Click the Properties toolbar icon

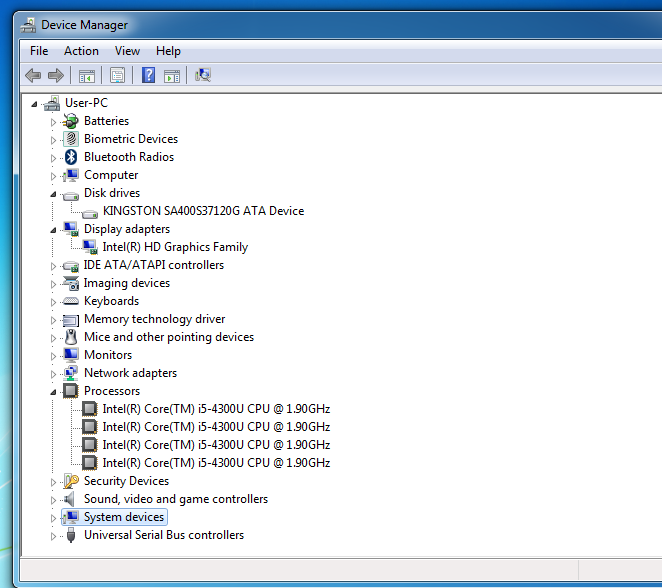pyautogui.click(x=117, y=76)
